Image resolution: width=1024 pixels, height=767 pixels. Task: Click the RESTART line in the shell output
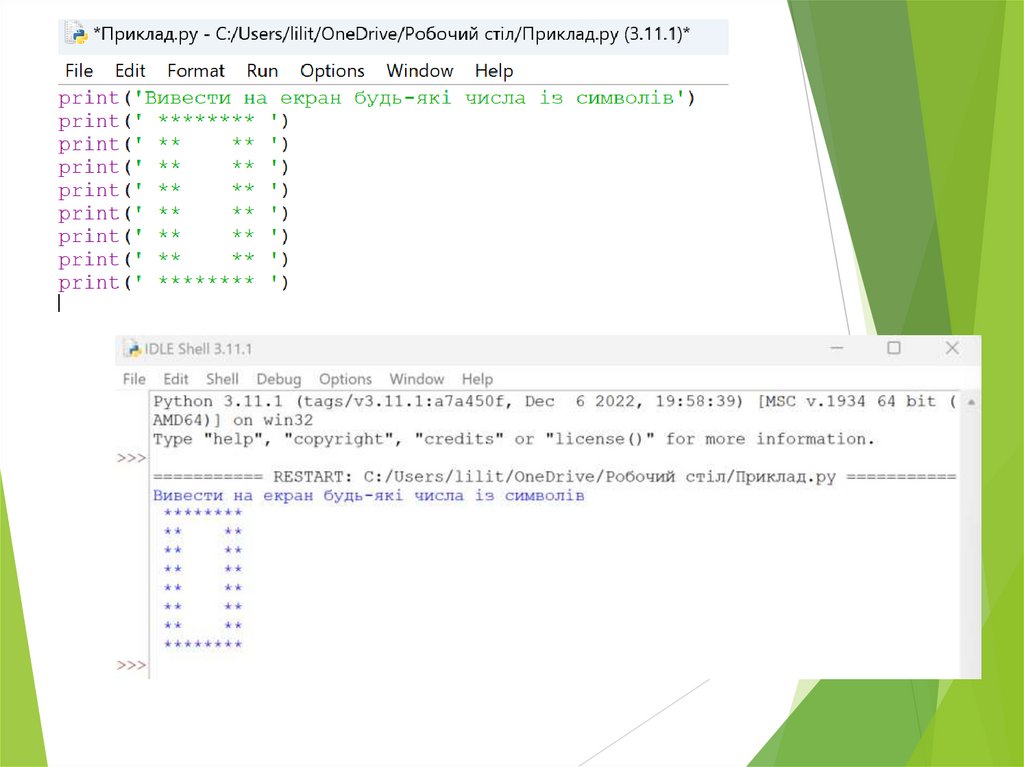tap(554, 476)
